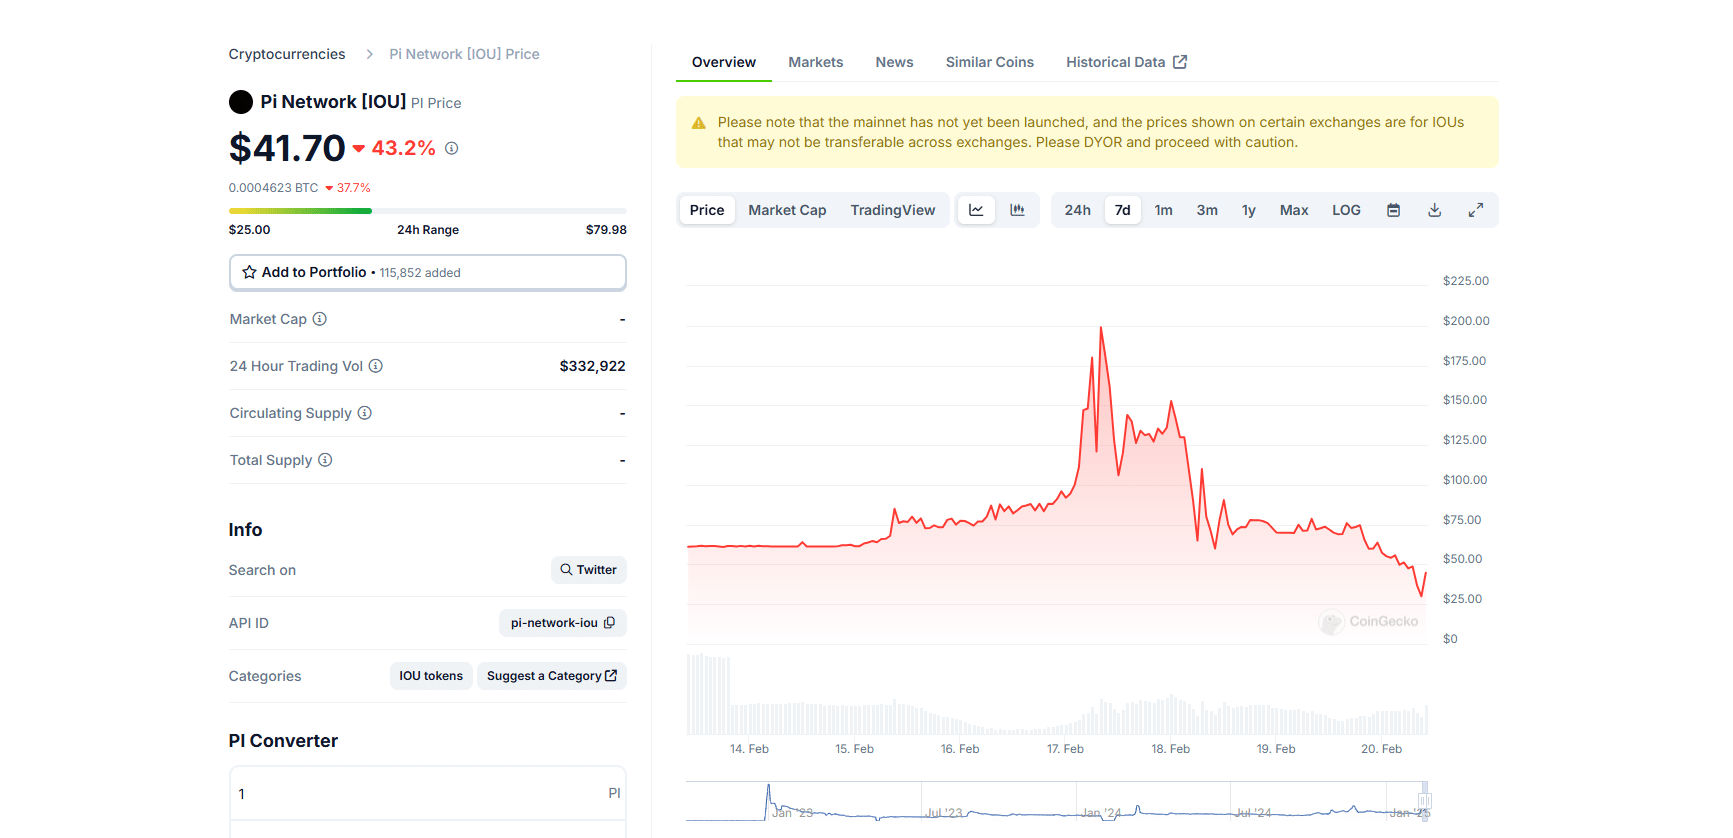This screenshot has height=838, width=1733.
Task: Click the star icon in Add to Portfolio
Action: tap(249, 272)
